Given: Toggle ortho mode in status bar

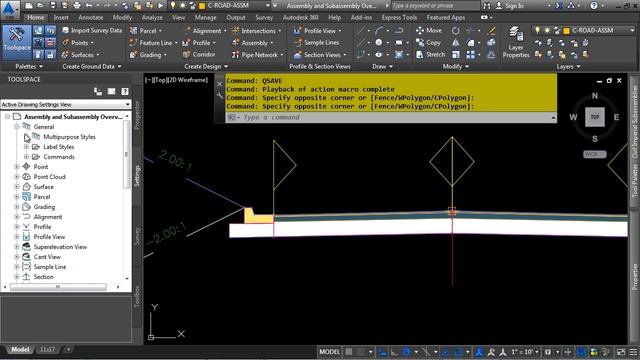Looking at the screenshot, I should pos(394,351).
